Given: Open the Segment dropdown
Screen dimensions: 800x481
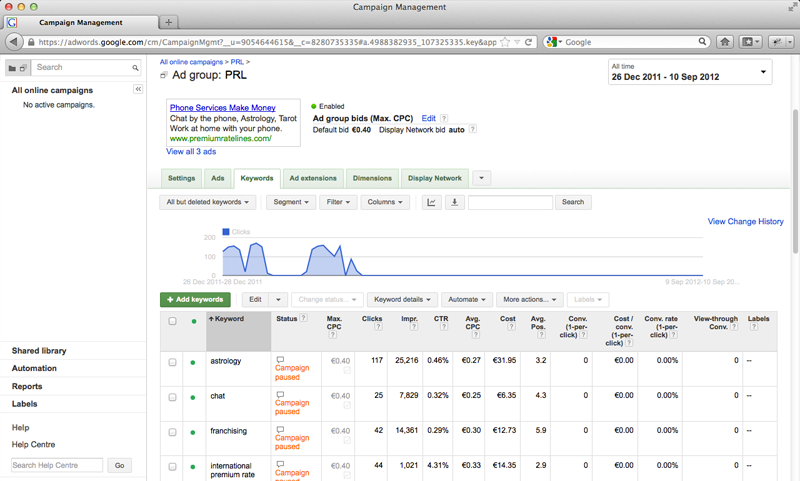Looking at the screenshot, I should coord(291,202).
